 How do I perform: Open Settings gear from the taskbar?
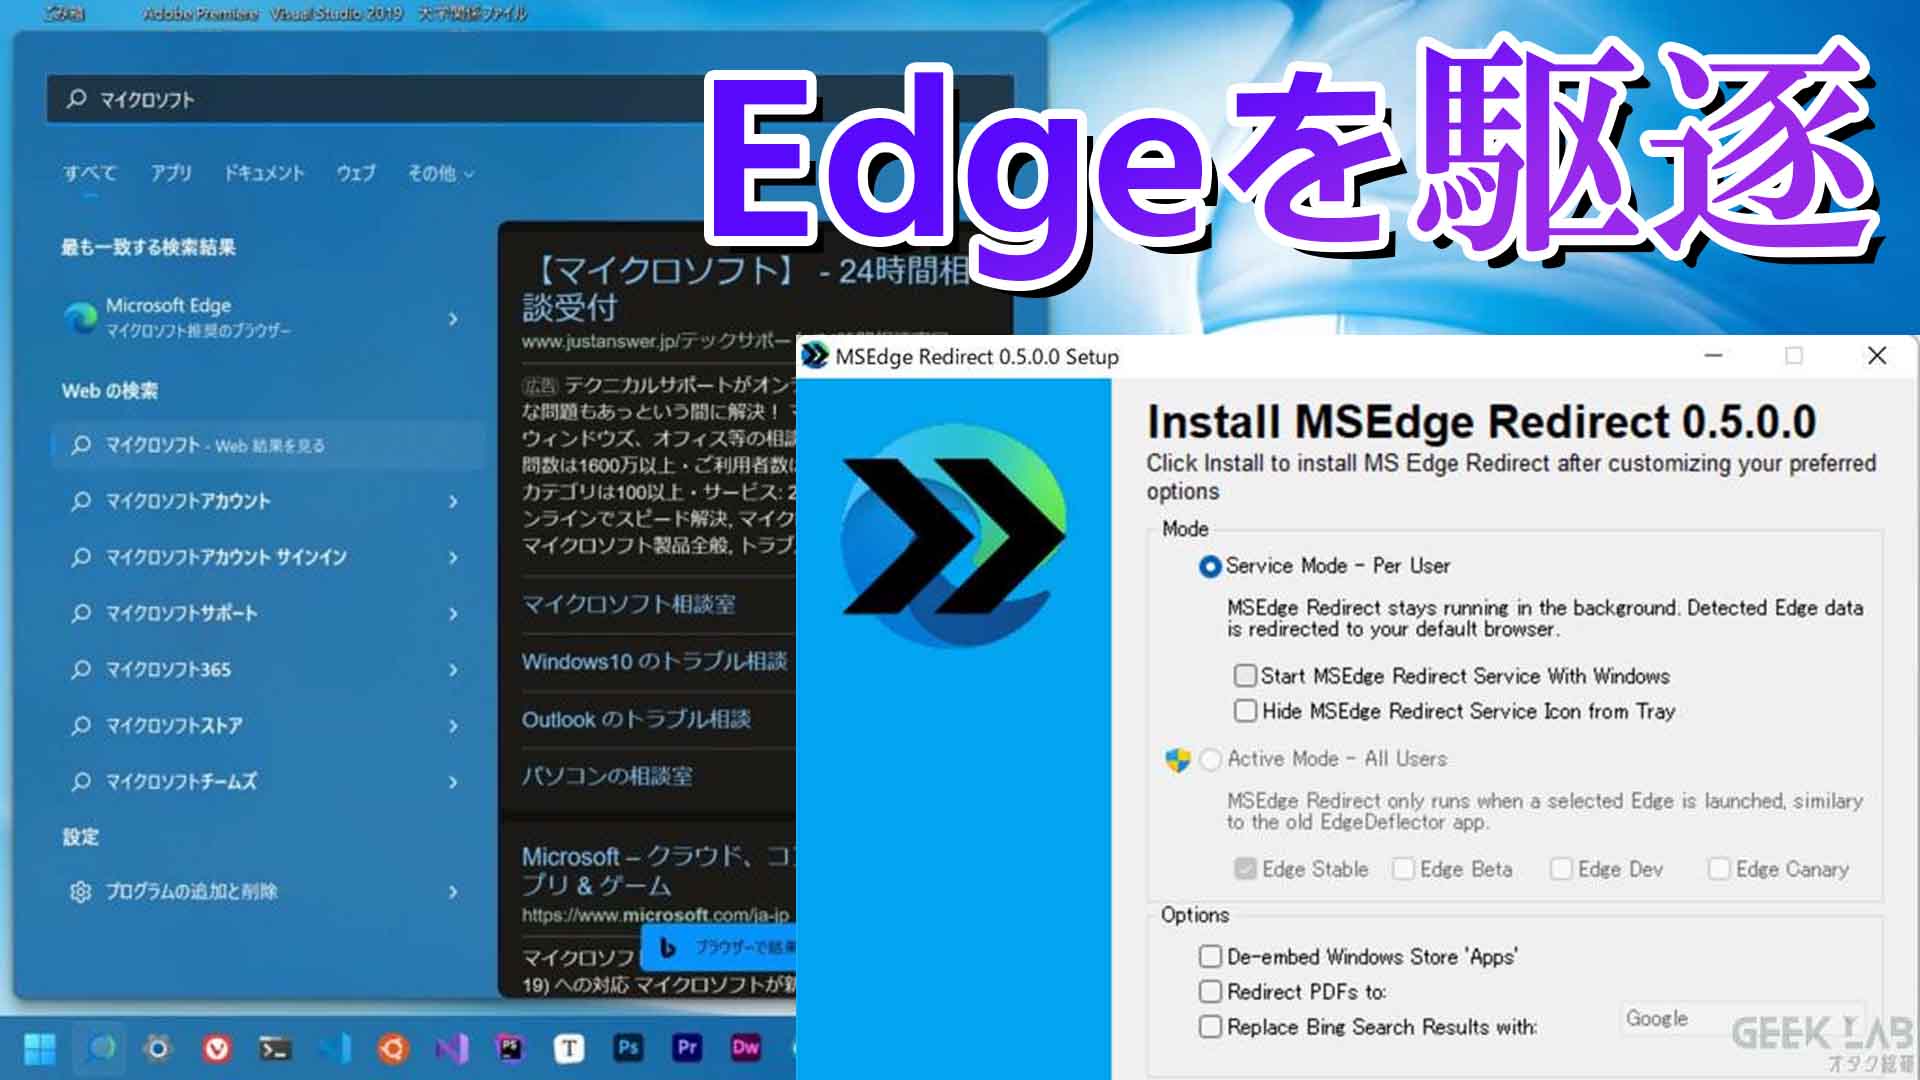(157, 1048)
